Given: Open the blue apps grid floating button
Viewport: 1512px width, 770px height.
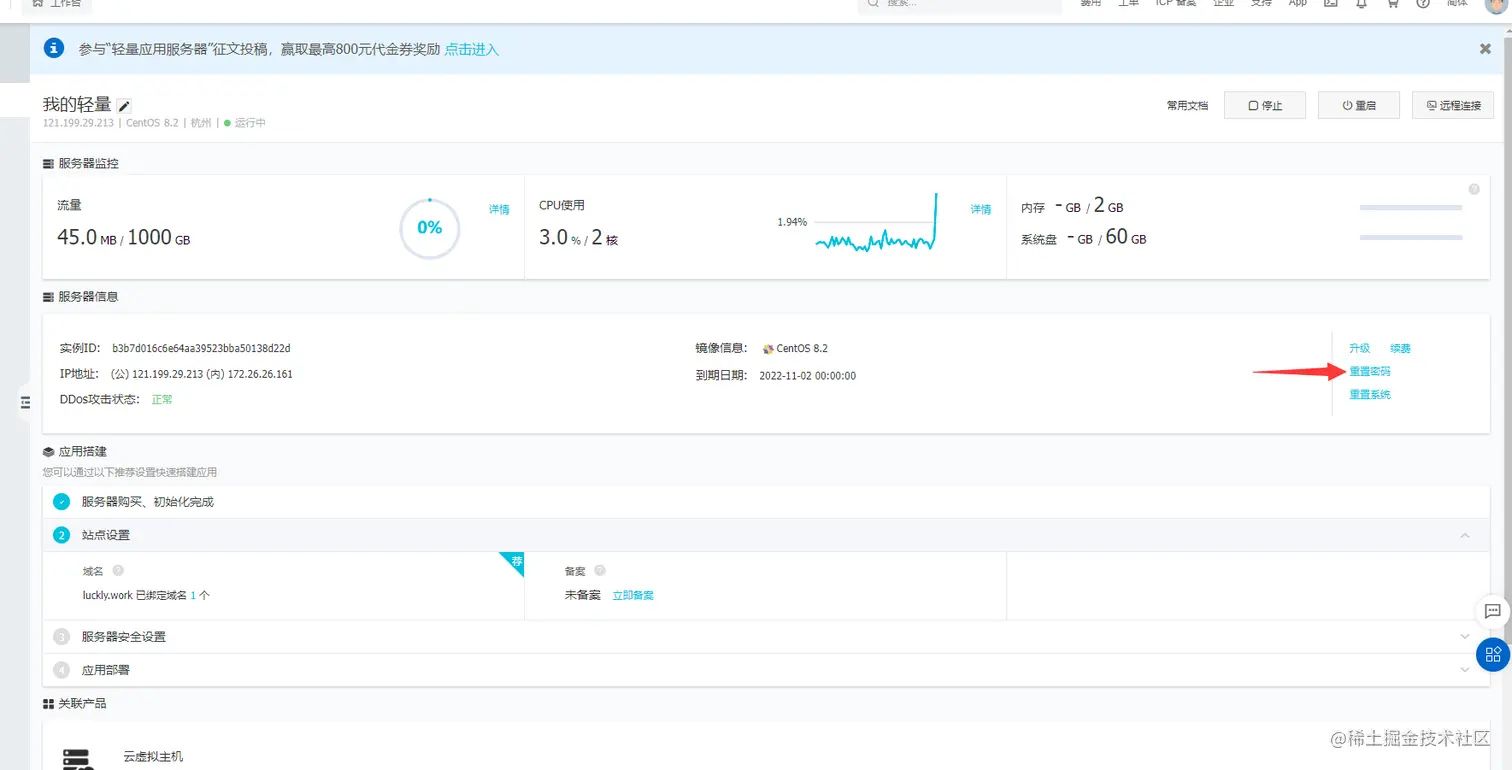Looking at the screenshot, I should tap(1493, 654).
